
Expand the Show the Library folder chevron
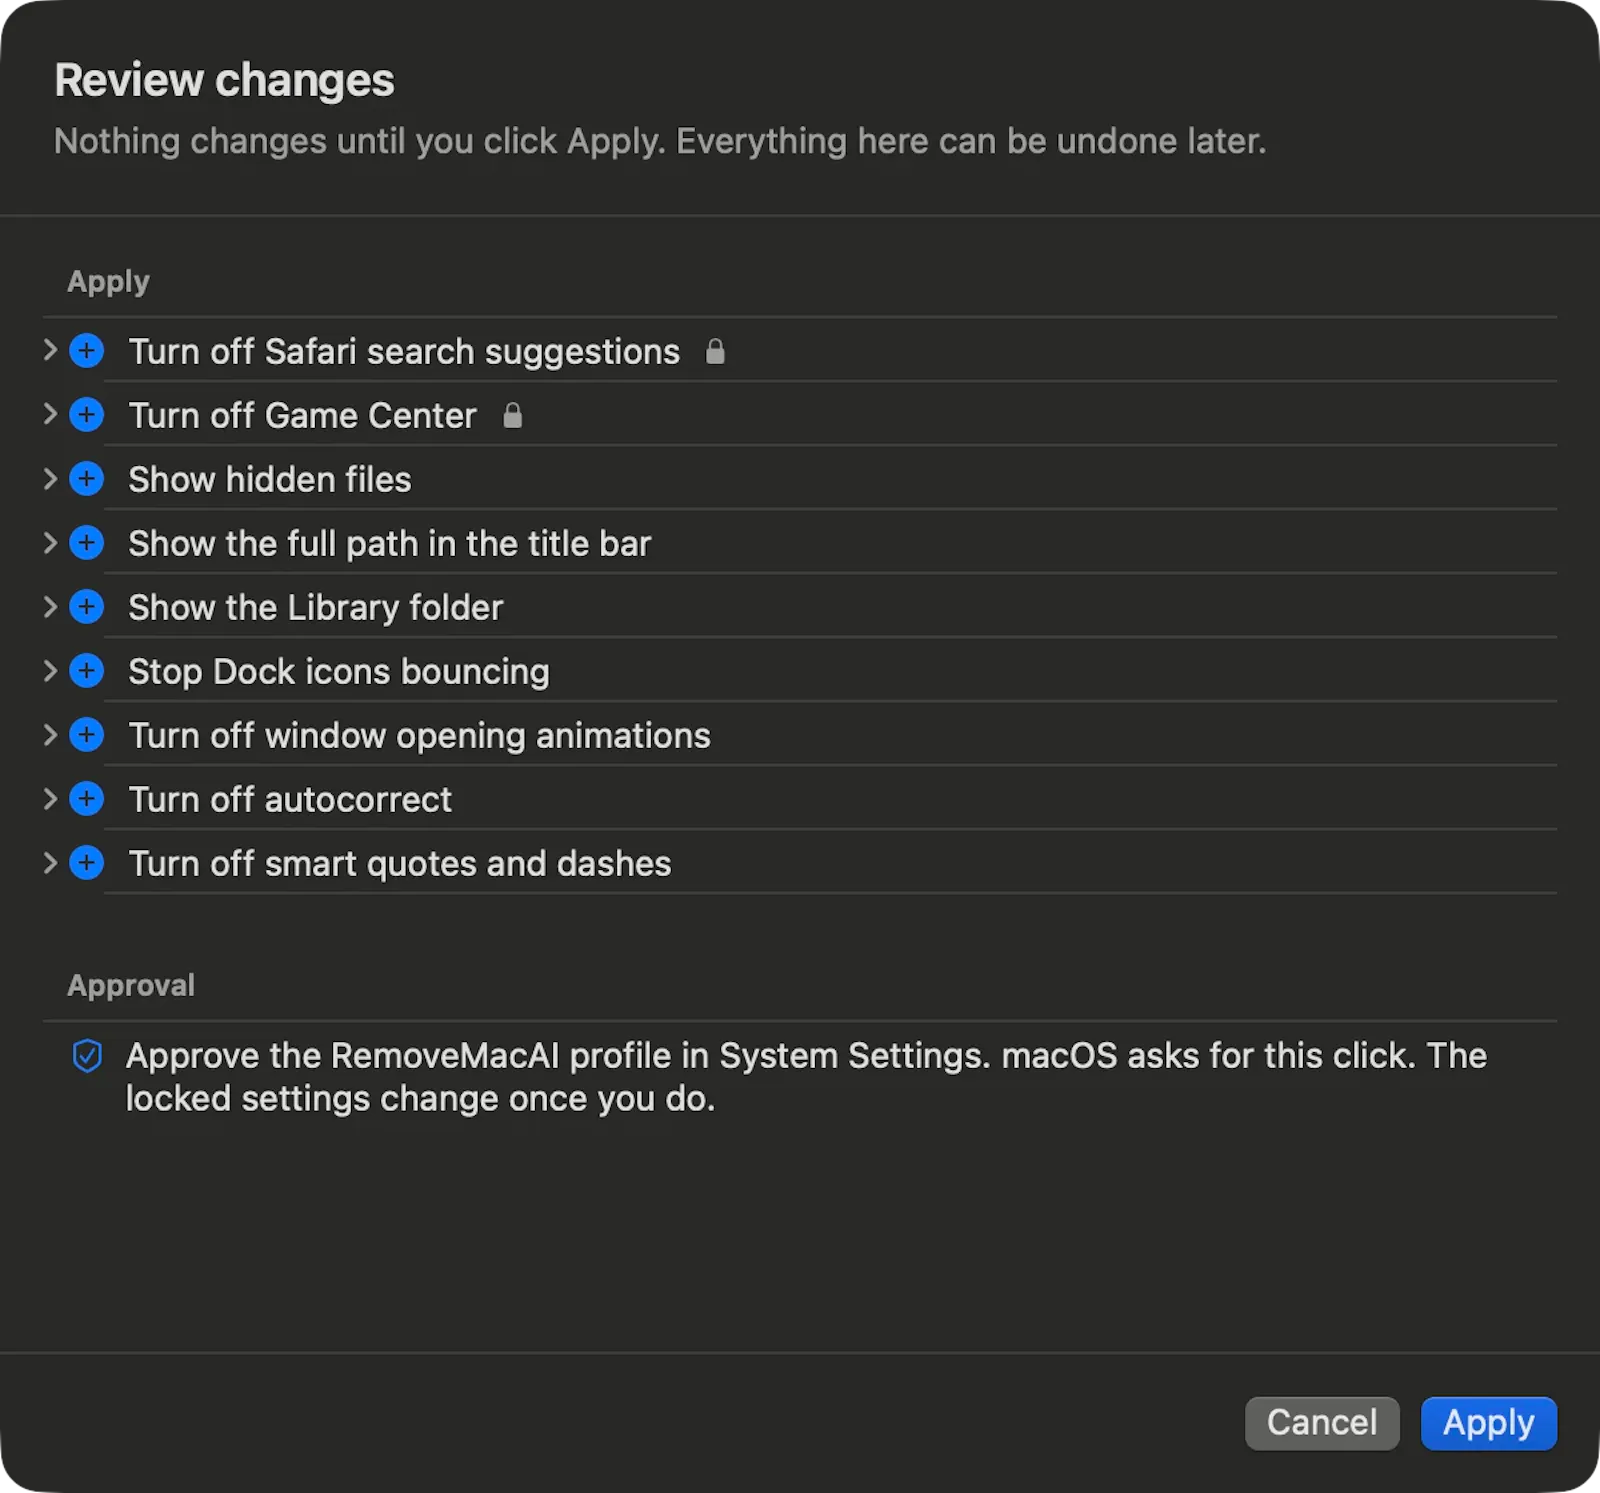click(x=50, y=606)
